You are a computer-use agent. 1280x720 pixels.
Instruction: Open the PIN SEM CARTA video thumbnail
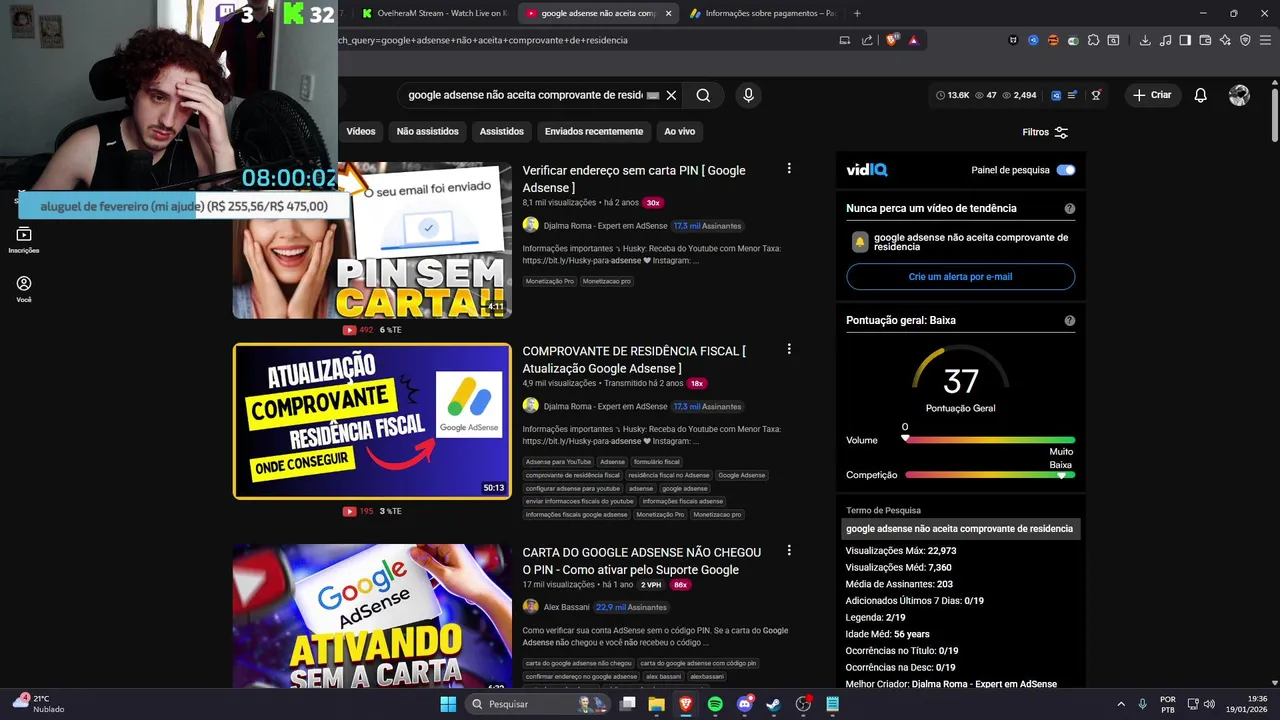372,240
